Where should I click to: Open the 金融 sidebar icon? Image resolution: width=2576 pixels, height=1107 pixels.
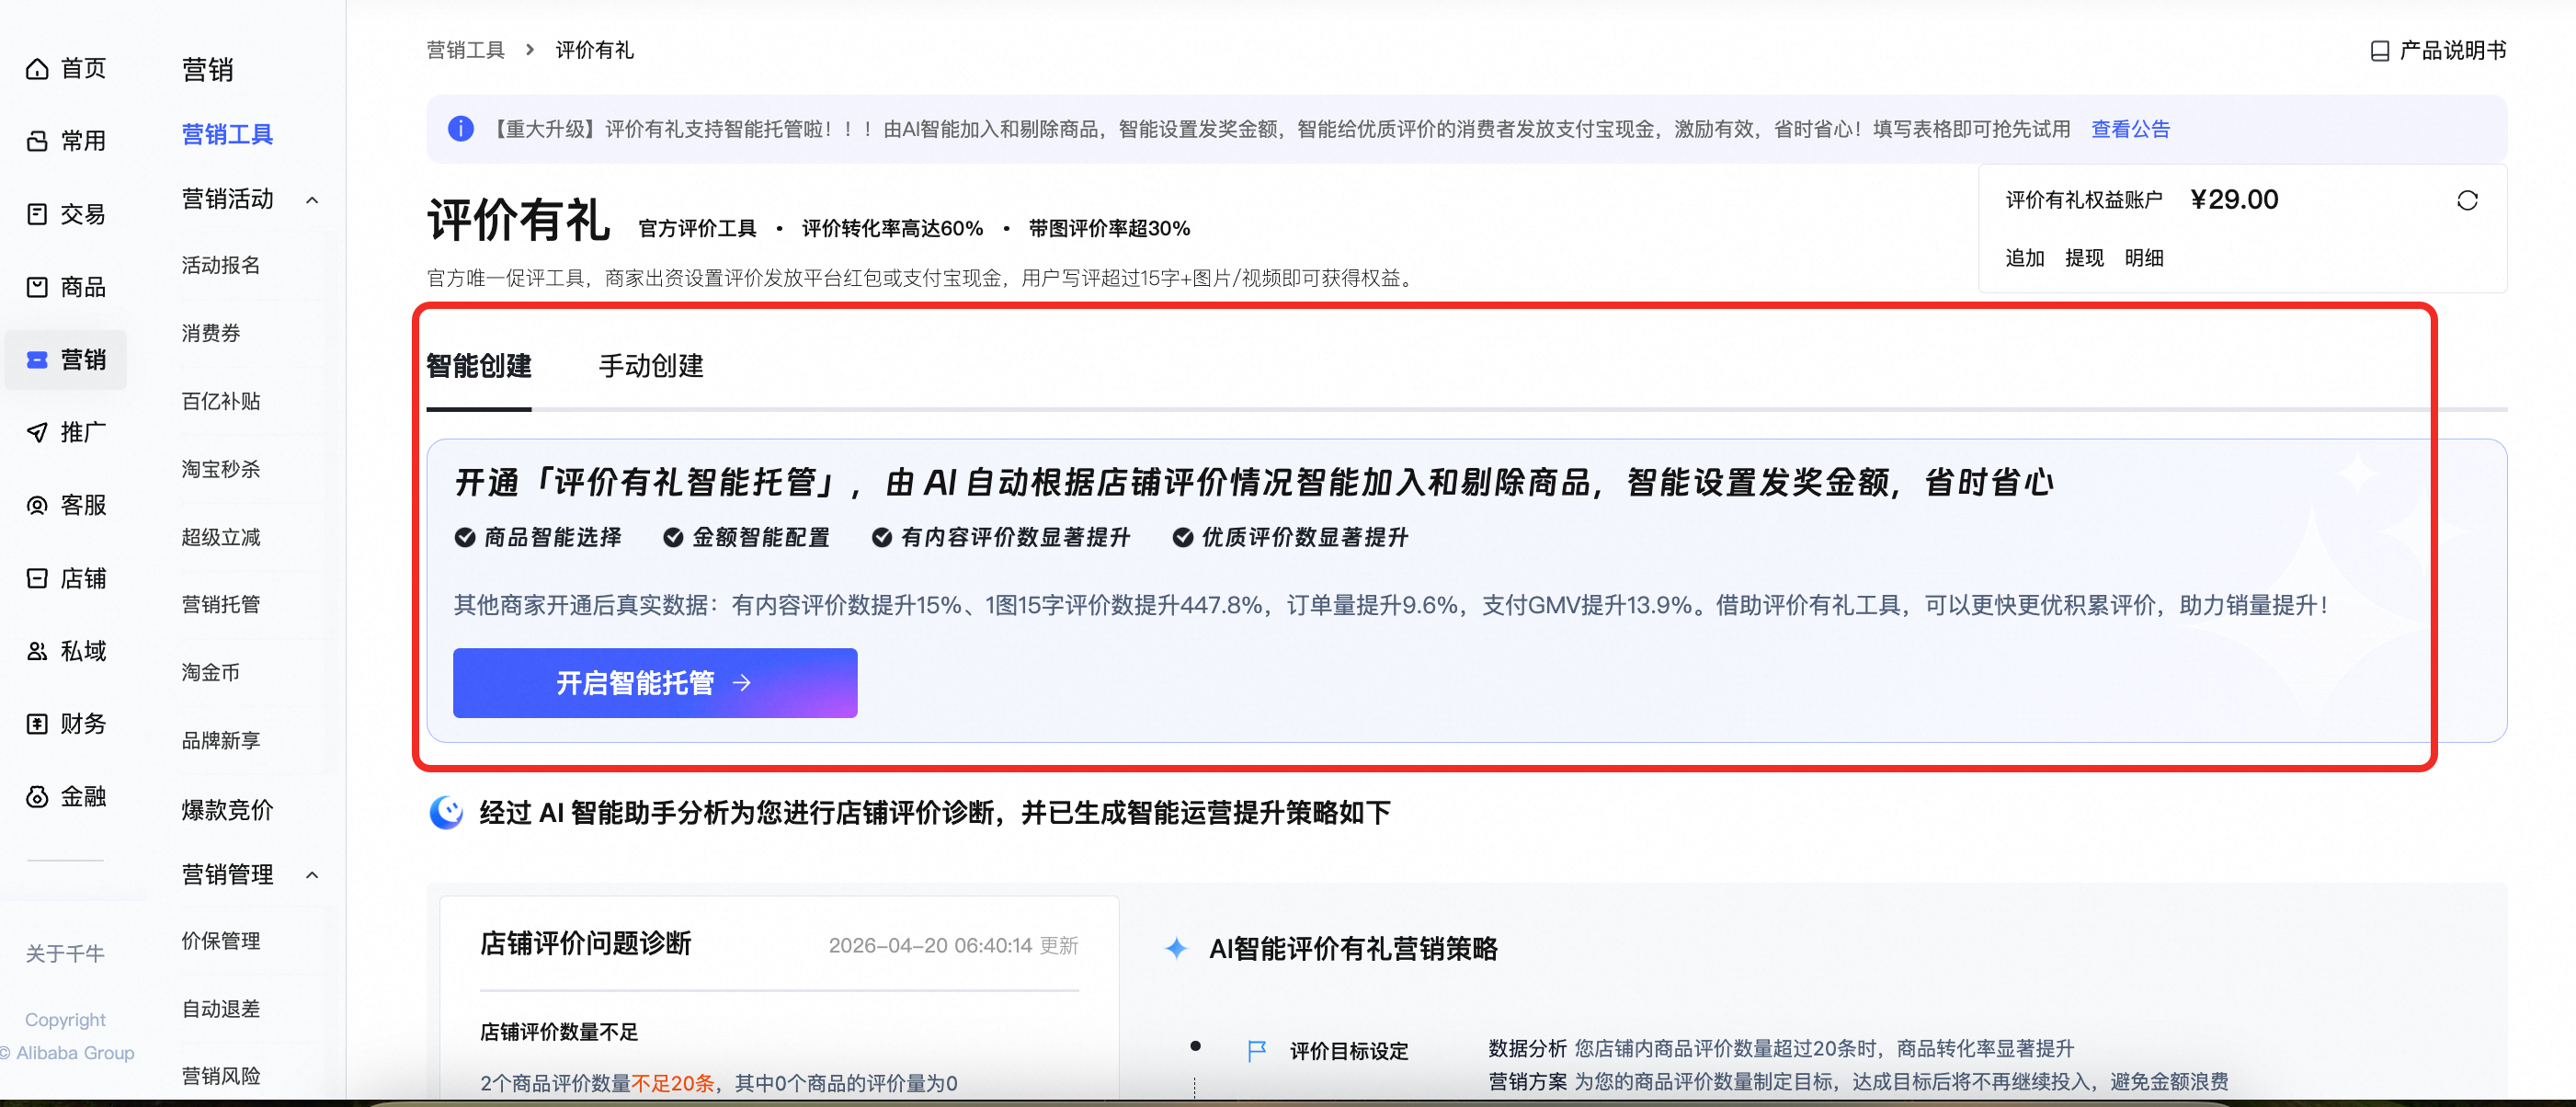pyautogui.click(x=37, y=797)
